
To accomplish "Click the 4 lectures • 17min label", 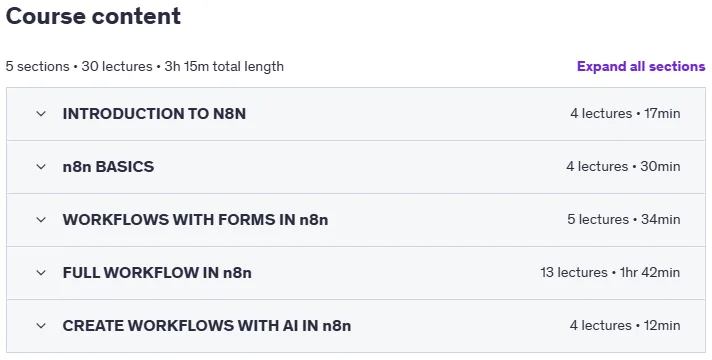I will pos(625,113).
